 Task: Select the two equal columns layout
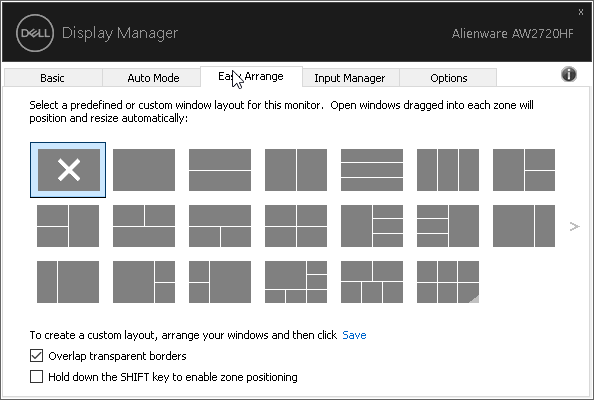click(296, 170)
